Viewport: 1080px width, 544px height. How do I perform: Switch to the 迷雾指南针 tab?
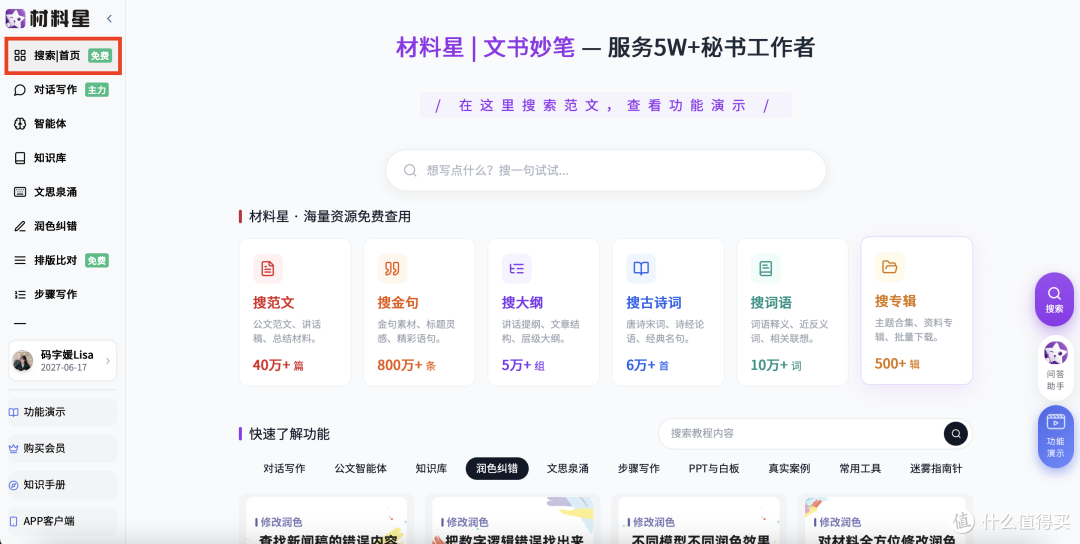936,469
